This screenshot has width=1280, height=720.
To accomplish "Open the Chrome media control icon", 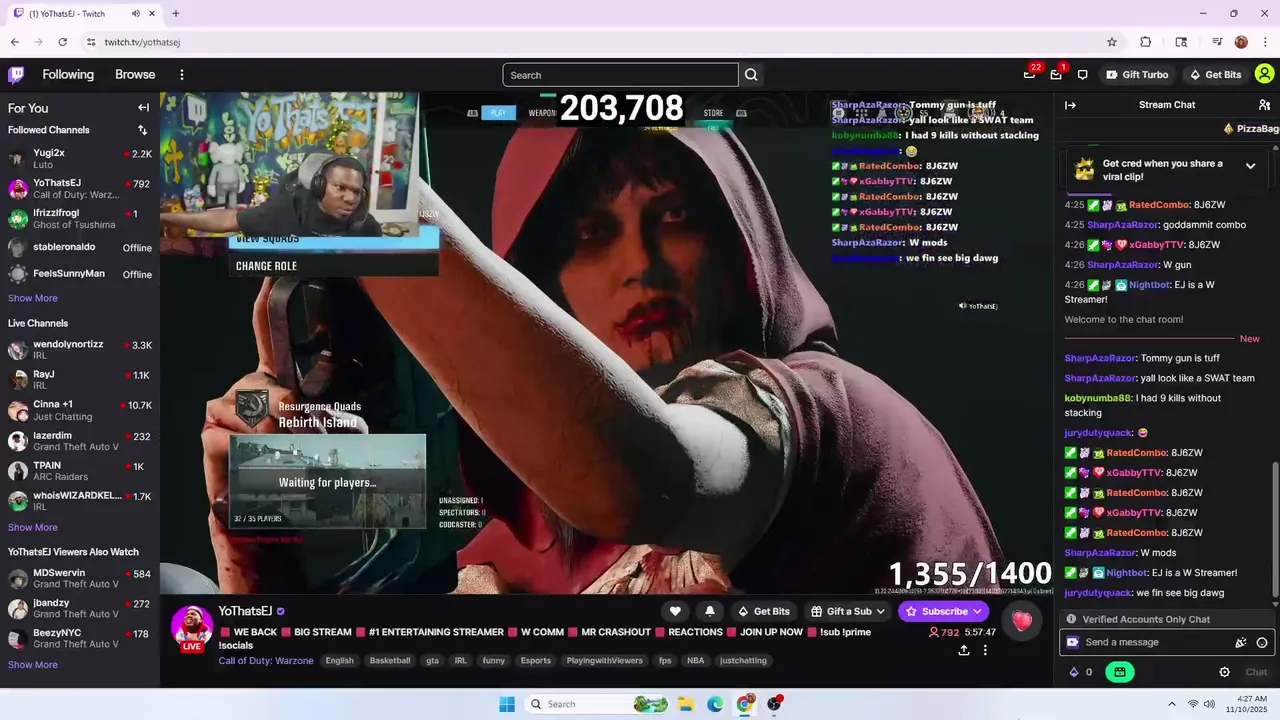I will (x=1217, y=42).
